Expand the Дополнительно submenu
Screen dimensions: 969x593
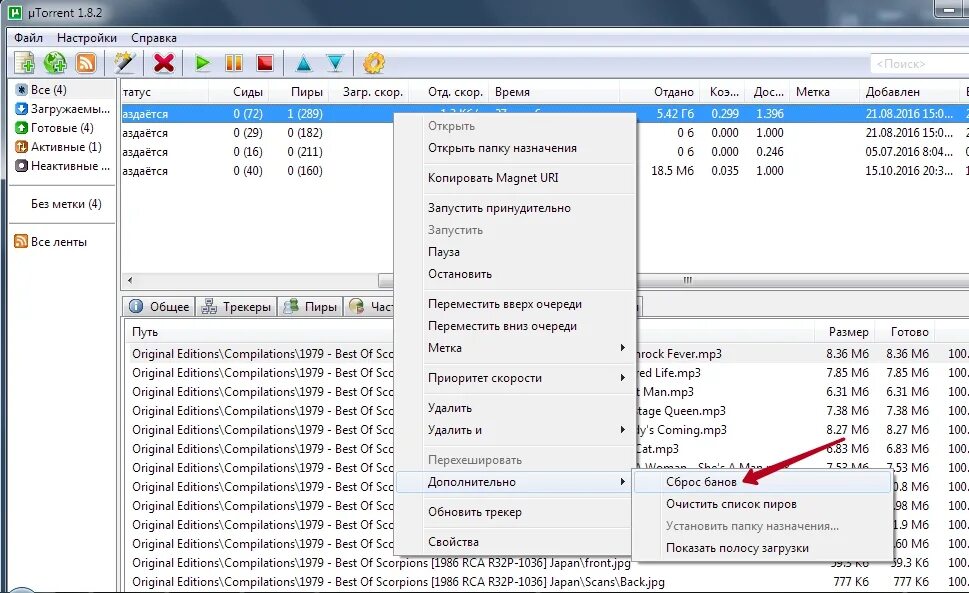click(x=515, y=482)
